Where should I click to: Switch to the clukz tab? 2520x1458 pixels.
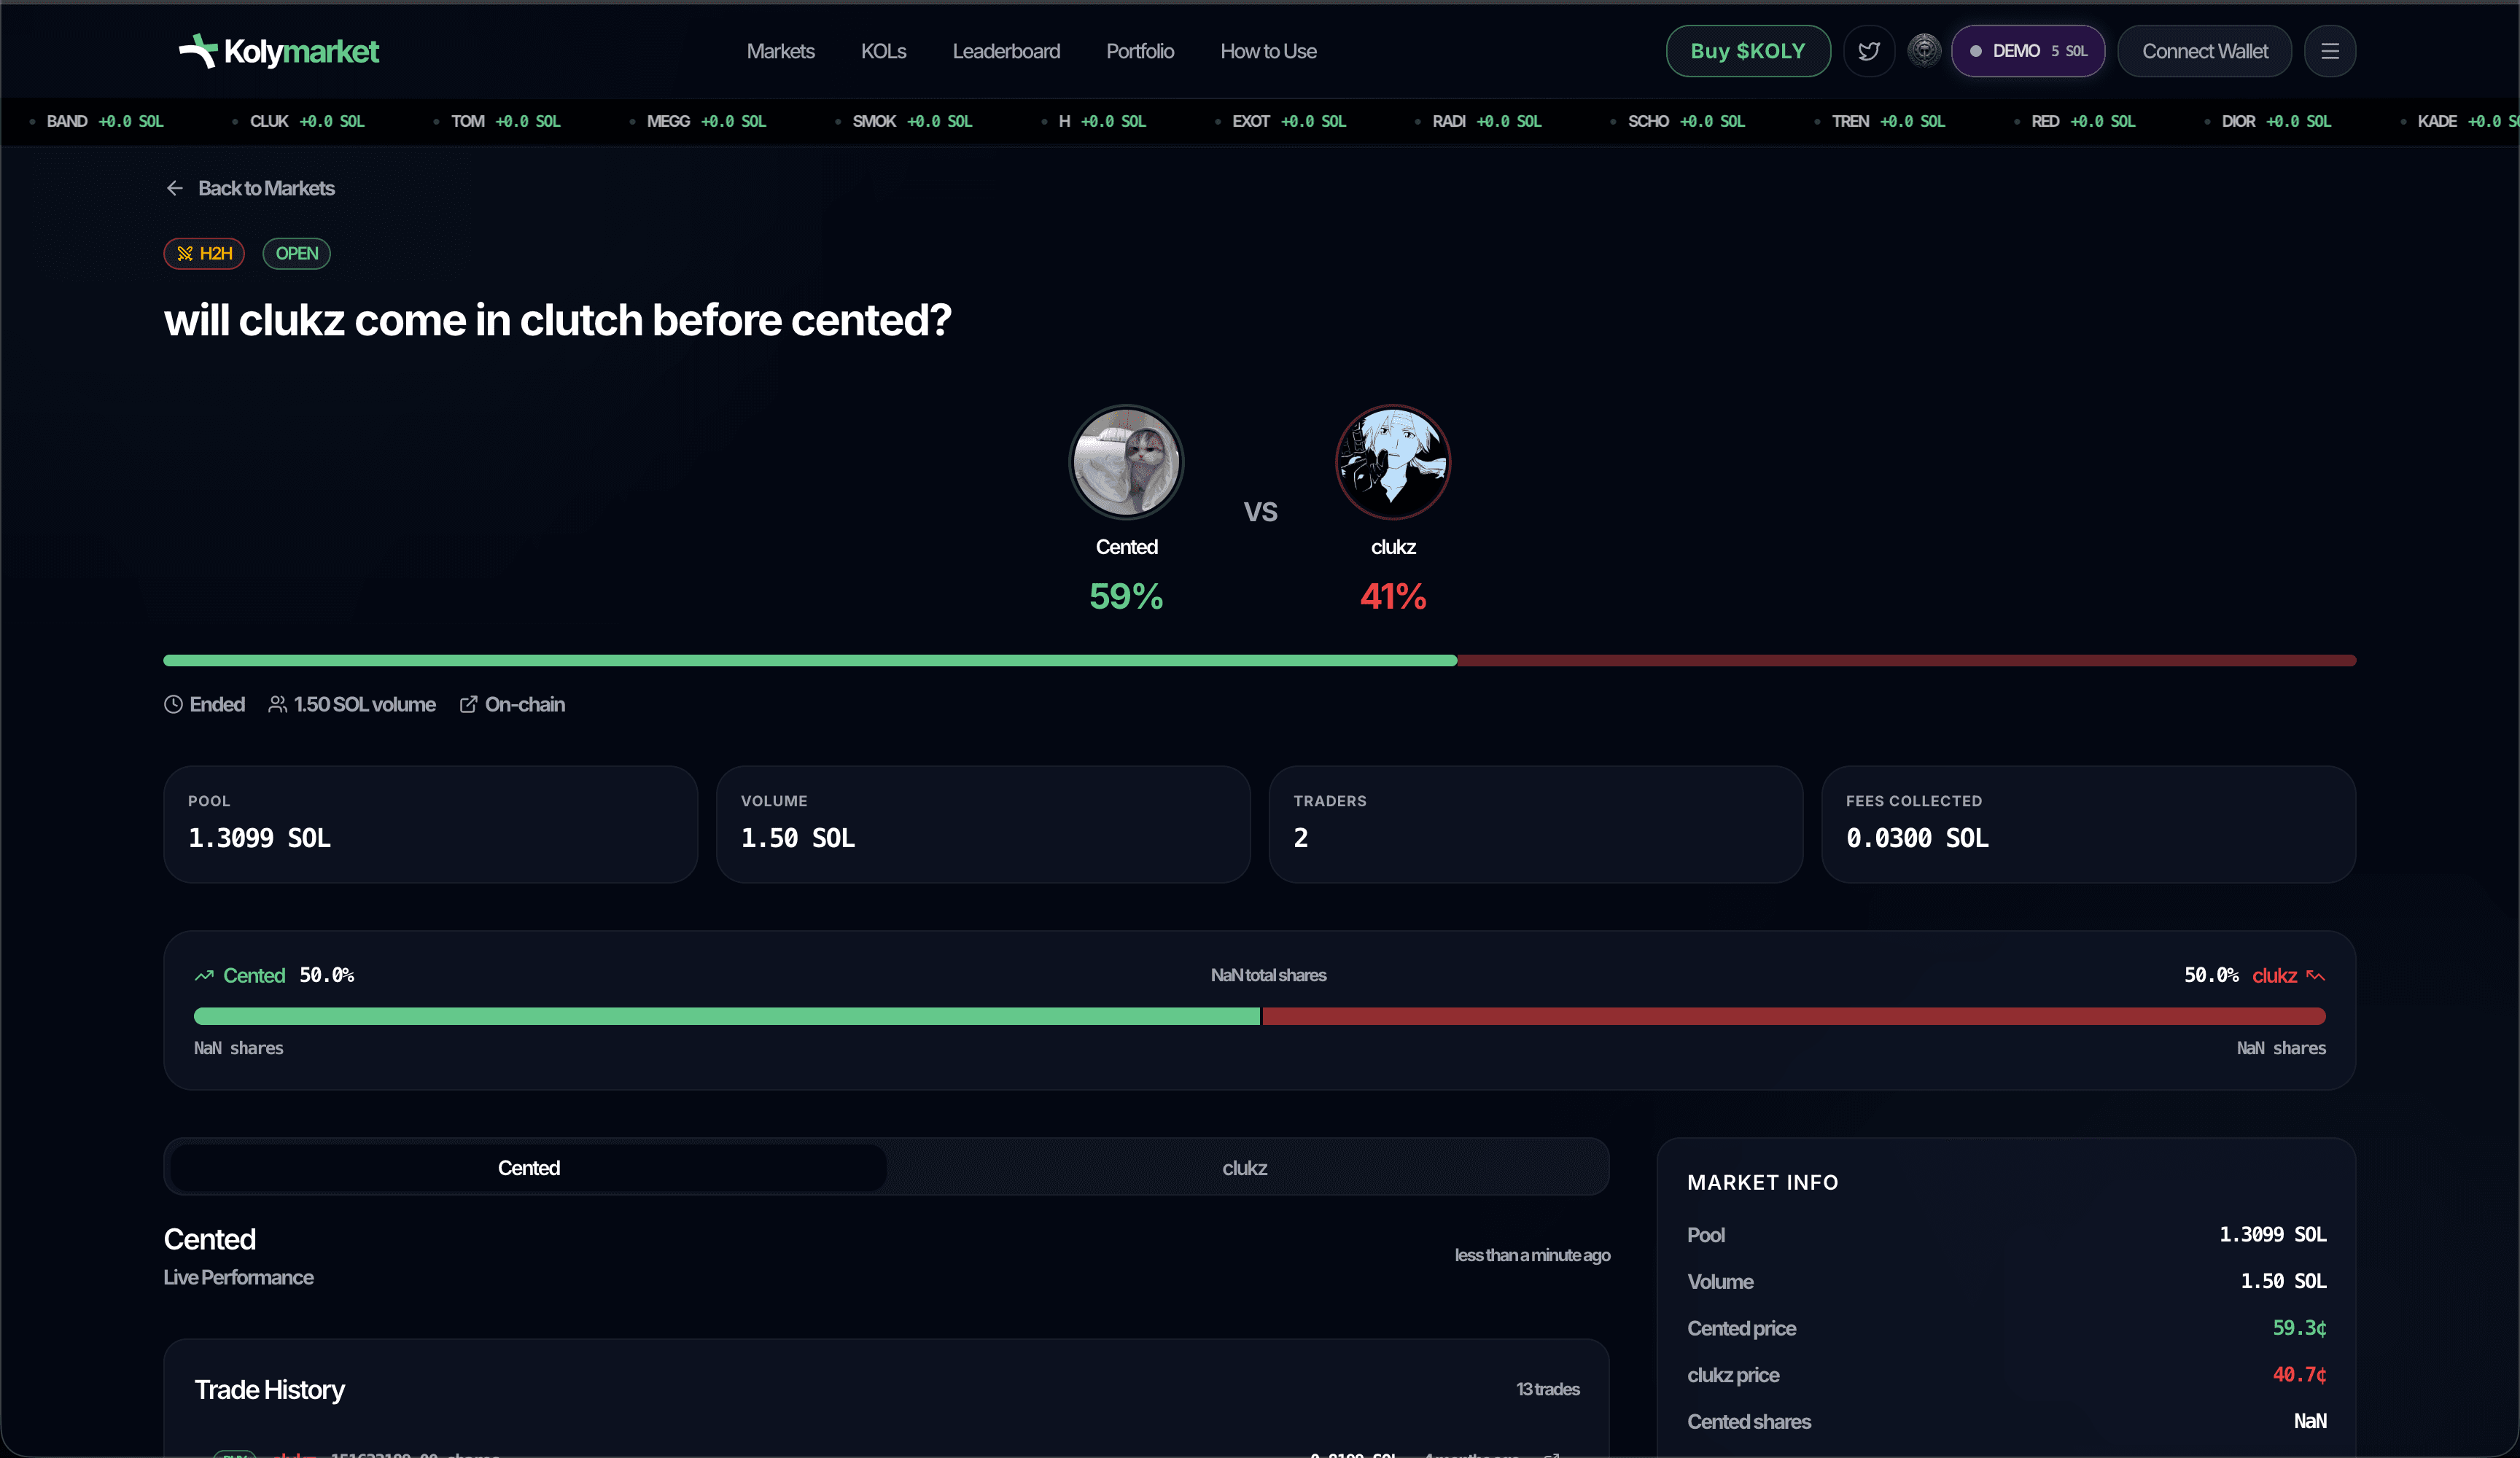1244,1167
